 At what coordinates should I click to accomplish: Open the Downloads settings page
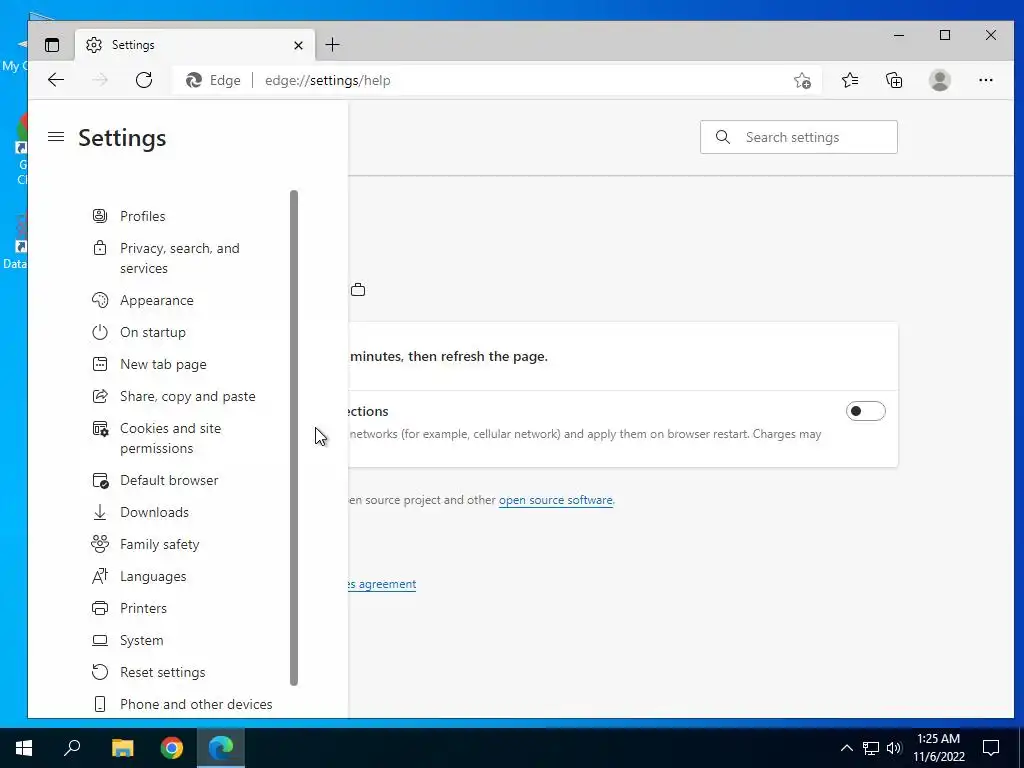[154, 512]
